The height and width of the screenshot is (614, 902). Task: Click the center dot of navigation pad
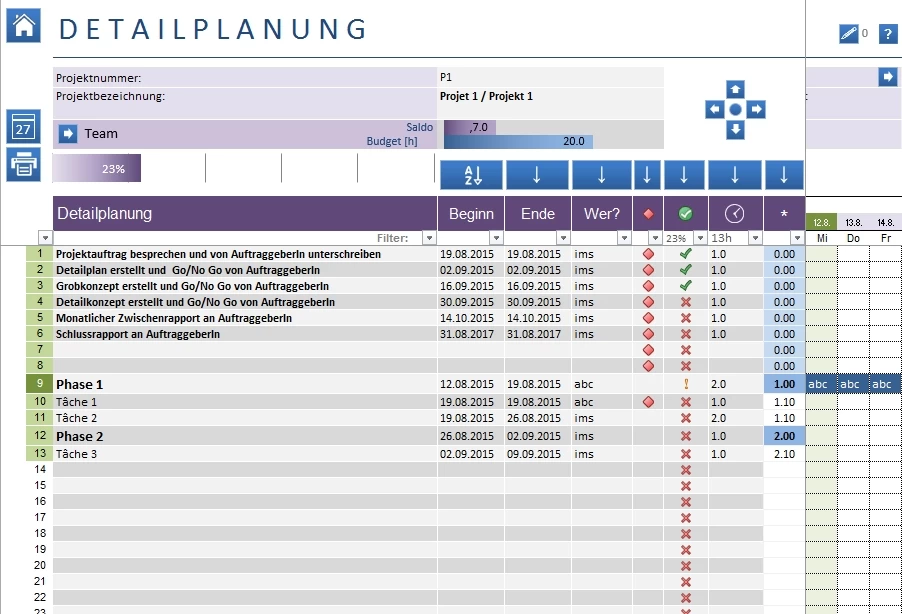pos(735,109)
